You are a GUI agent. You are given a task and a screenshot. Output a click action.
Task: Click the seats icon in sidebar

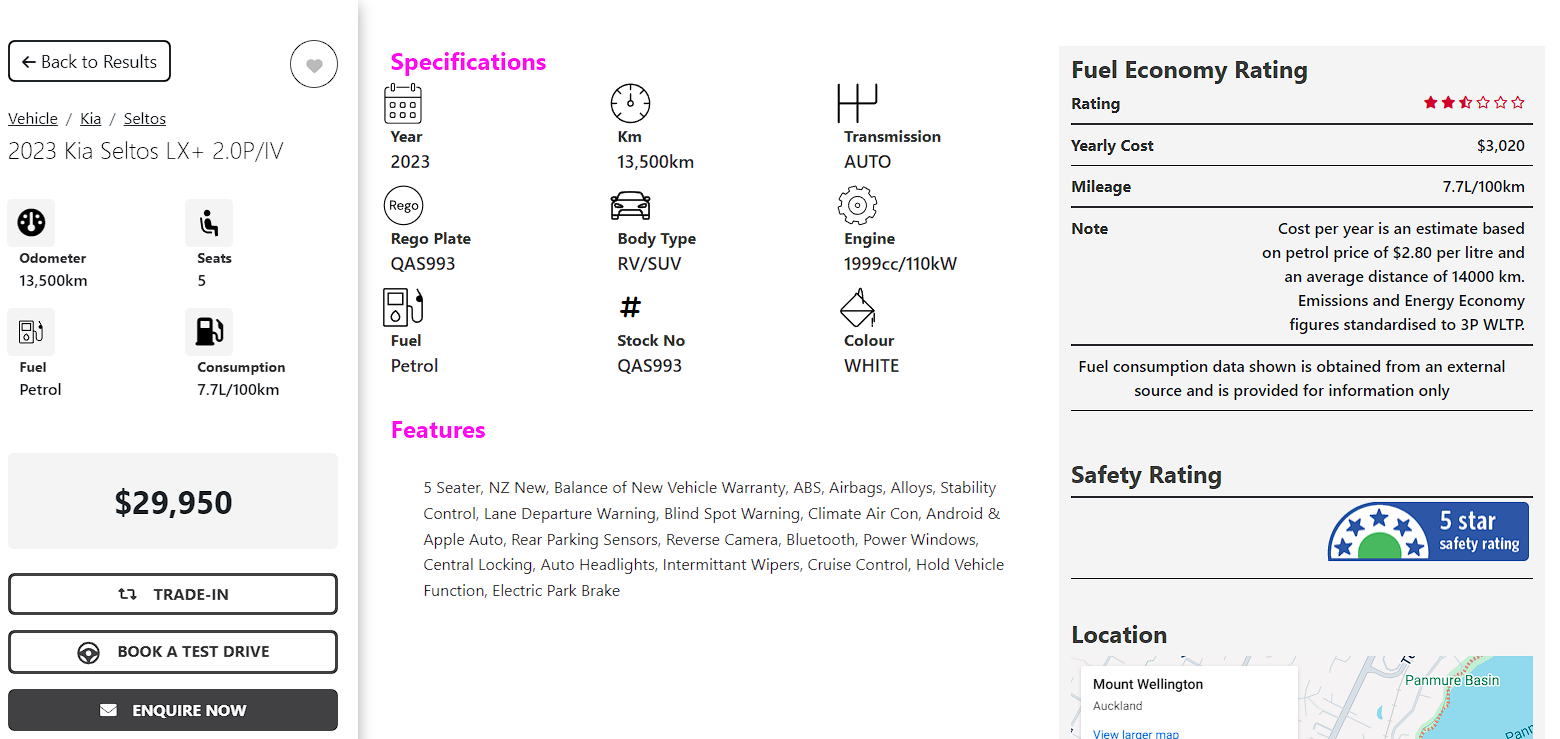[x=209, y=223]
